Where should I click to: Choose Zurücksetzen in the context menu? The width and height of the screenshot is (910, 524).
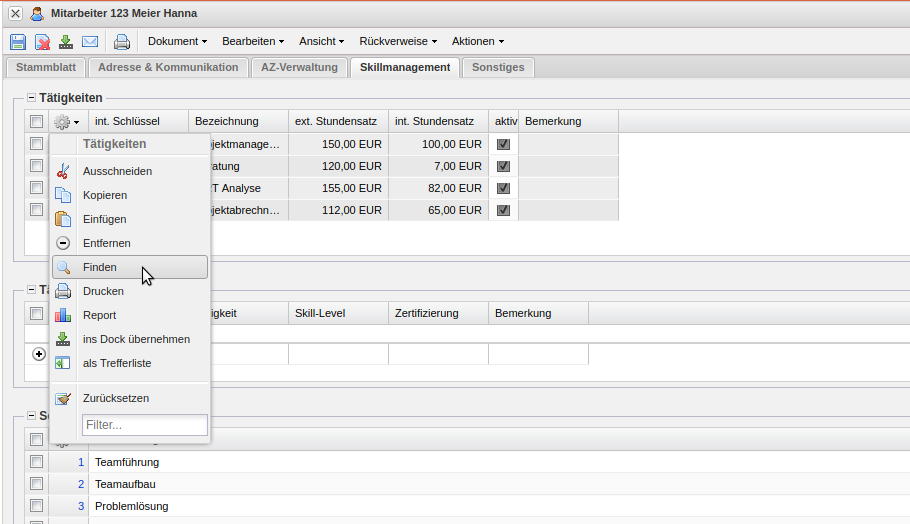coord(116,398)
